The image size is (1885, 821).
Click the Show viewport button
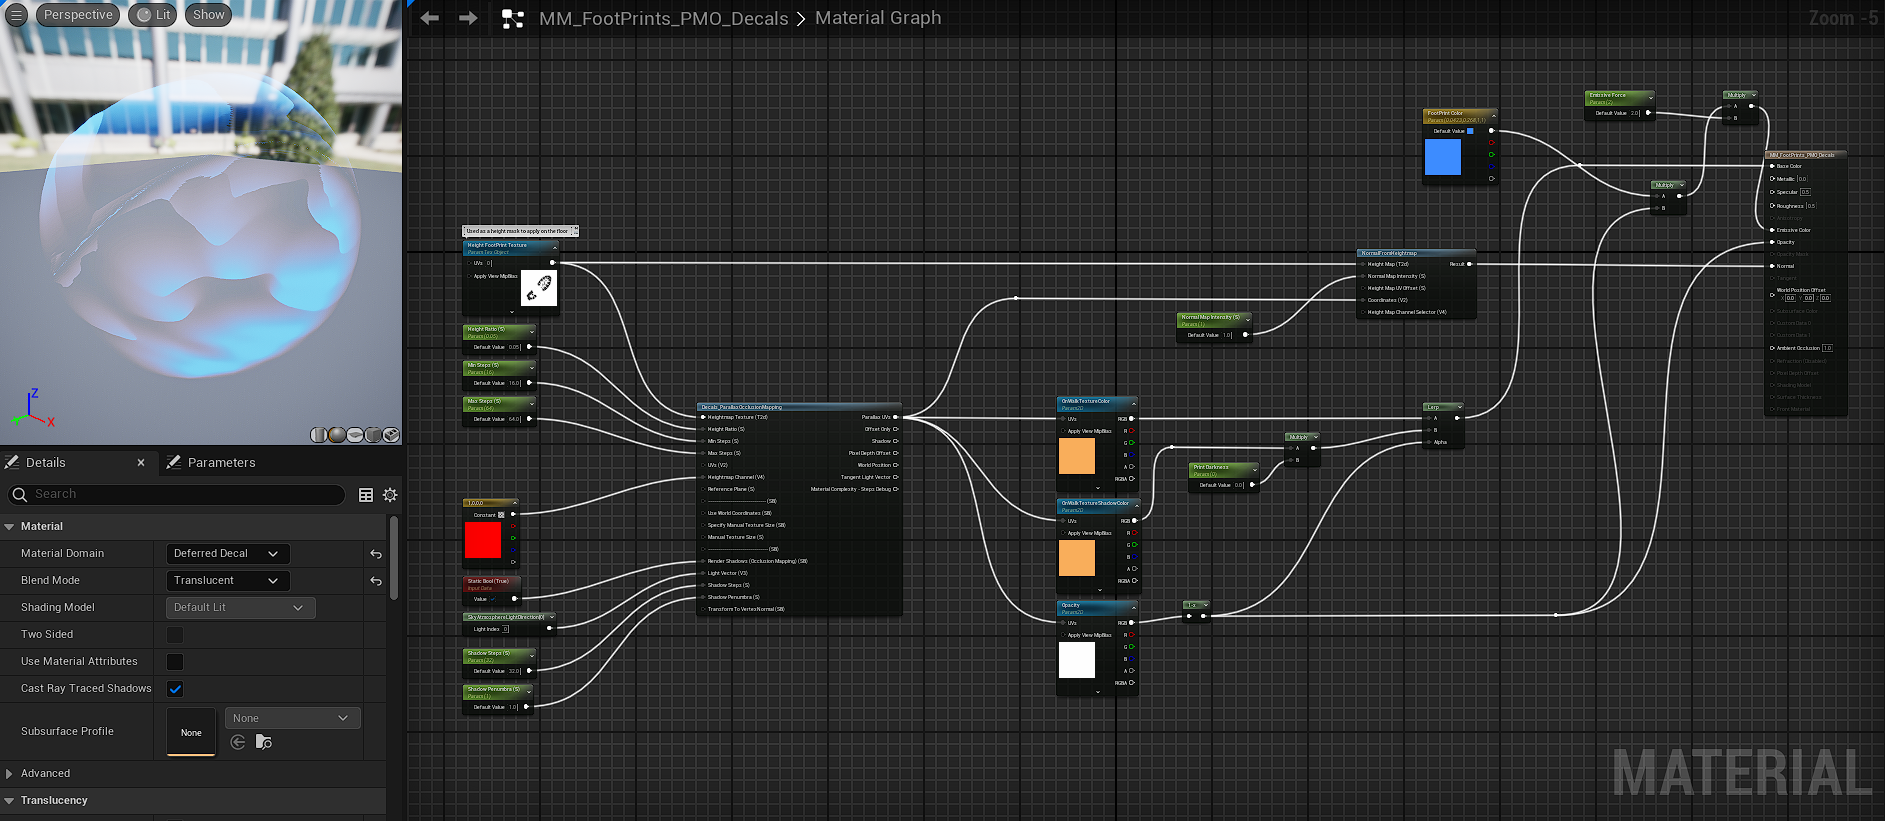click(208, 15)
